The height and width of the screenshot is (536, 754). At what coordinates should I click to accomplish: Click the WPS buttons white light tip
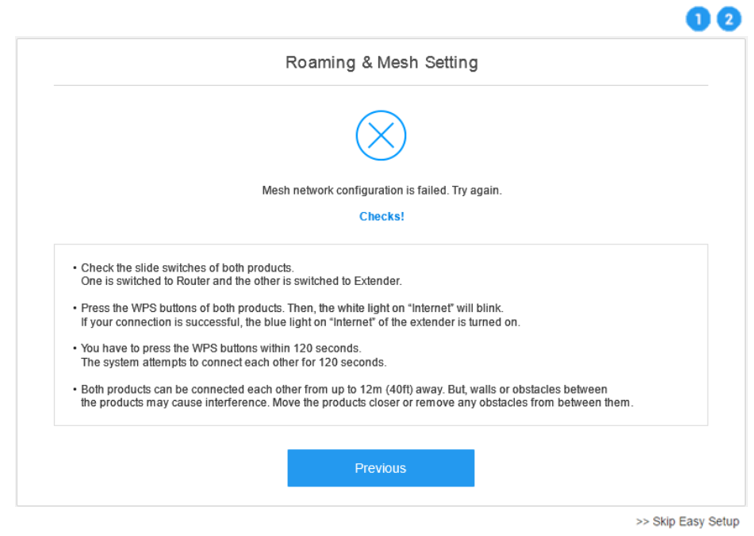point(292,308)
